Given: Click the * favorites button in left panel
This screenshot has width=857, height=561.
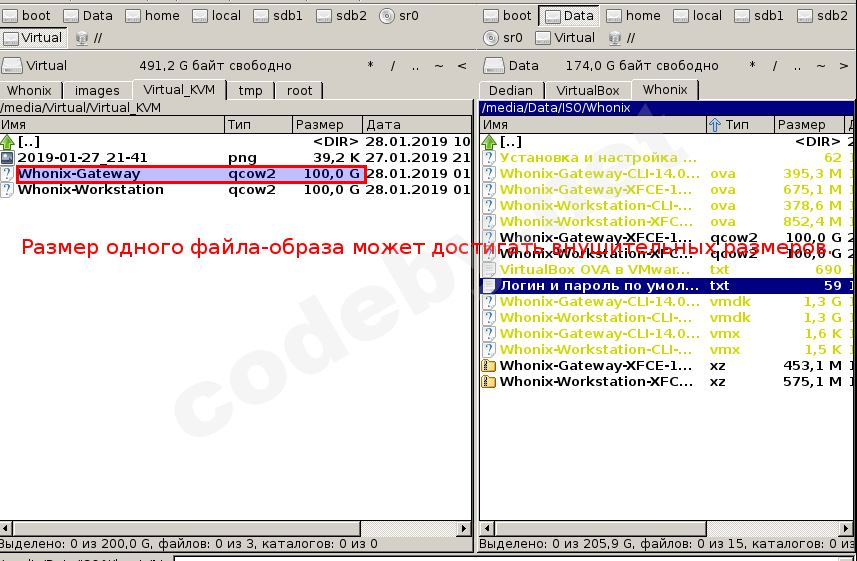Looking at the screenshot, I should tap(371, 66).
